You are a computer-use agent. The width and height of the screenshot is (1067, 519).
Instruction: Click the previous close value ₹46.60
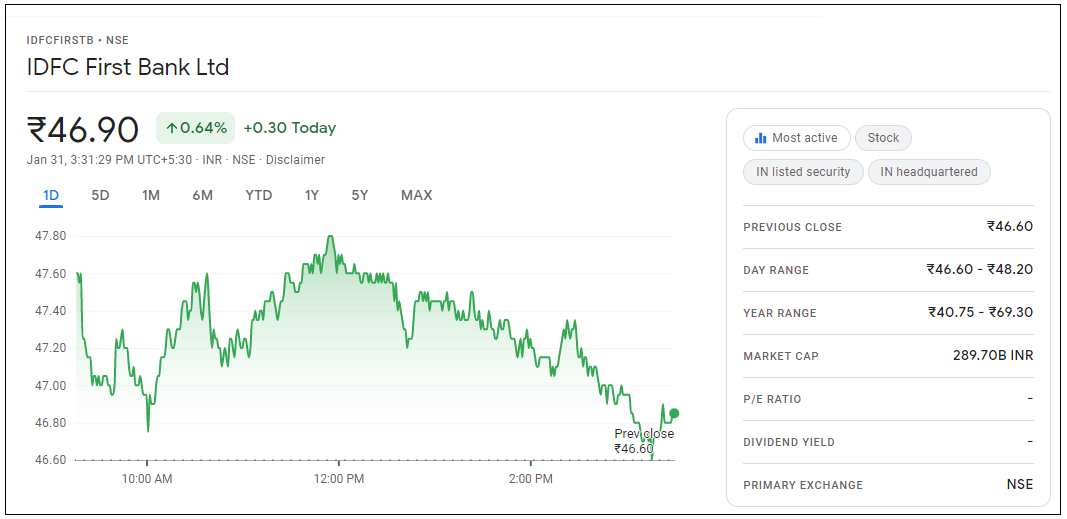pyautogui.click(x=1010, y=226)
